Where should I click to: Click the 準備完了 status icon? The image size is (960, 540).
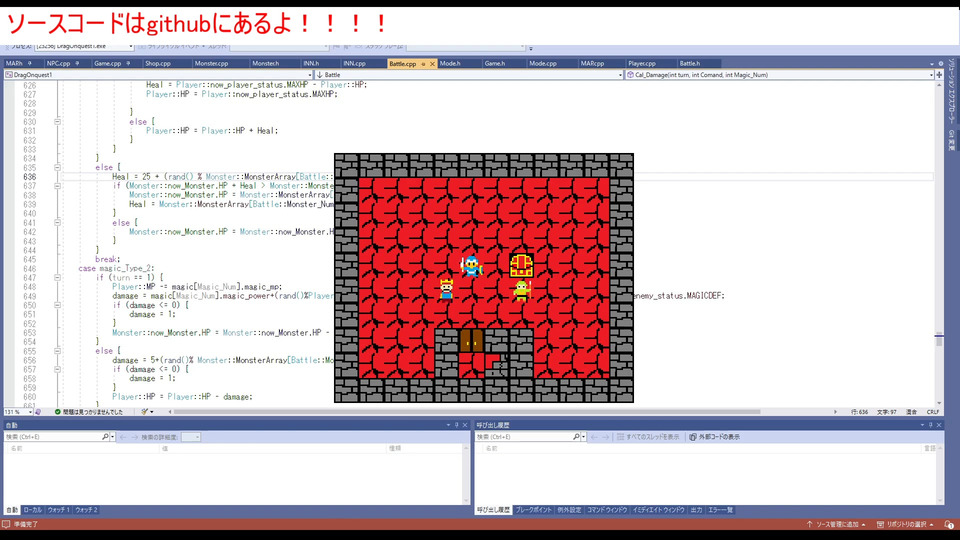(x=6, y=525)
